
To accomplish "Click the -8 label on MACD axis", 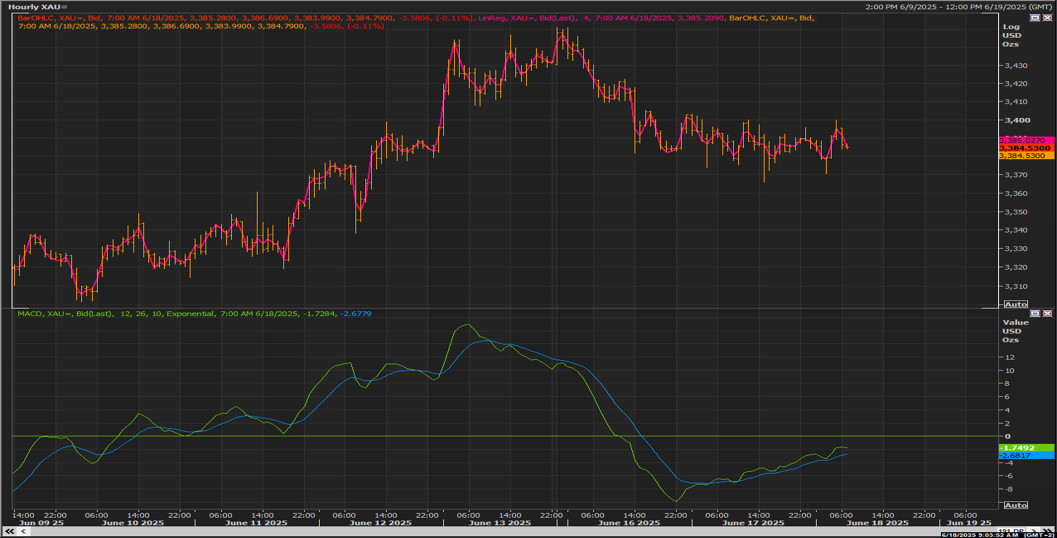I will (1009, 489).
